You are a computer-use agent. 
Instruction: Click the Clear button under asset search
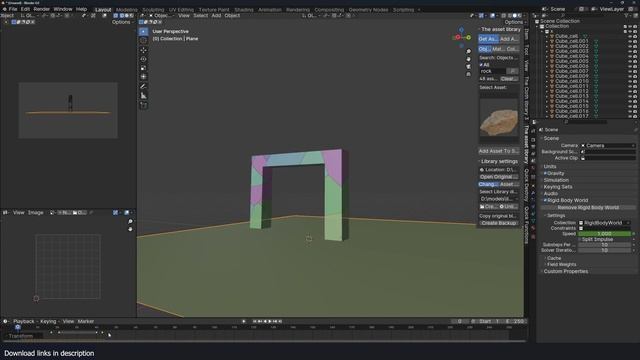[509, 79]
